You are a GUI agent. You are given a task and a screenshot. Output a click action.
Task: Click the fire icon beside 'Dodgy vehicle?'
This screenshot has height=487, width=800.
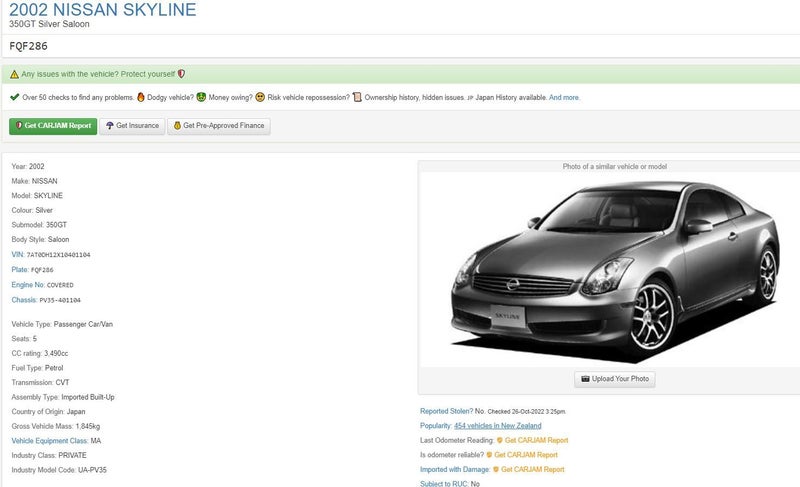point(141,98)
